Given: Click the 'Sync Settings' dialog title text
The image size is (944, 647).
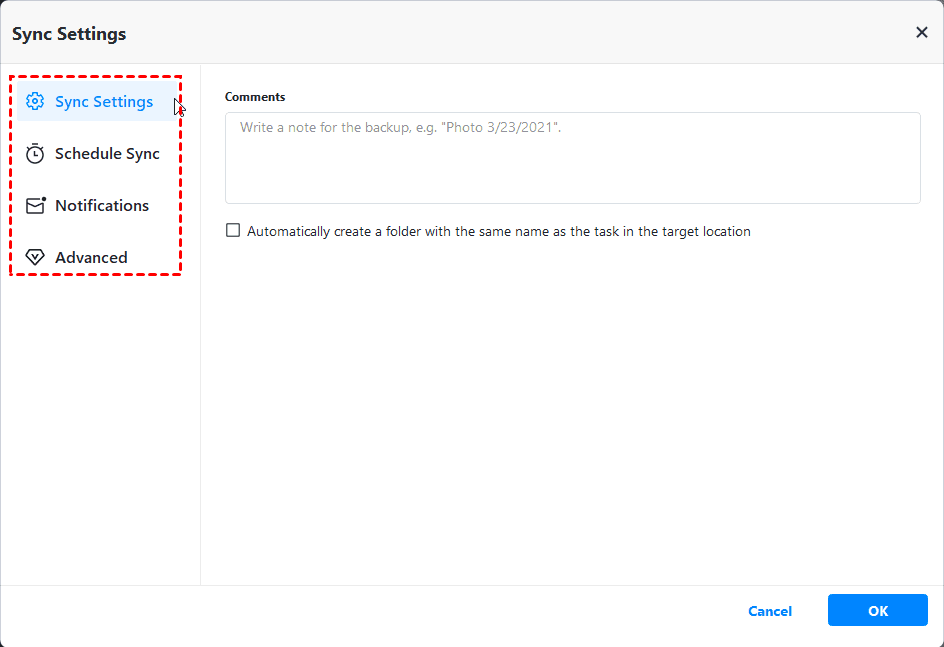Looking at the screenshot, I should (x=69, y=34).
